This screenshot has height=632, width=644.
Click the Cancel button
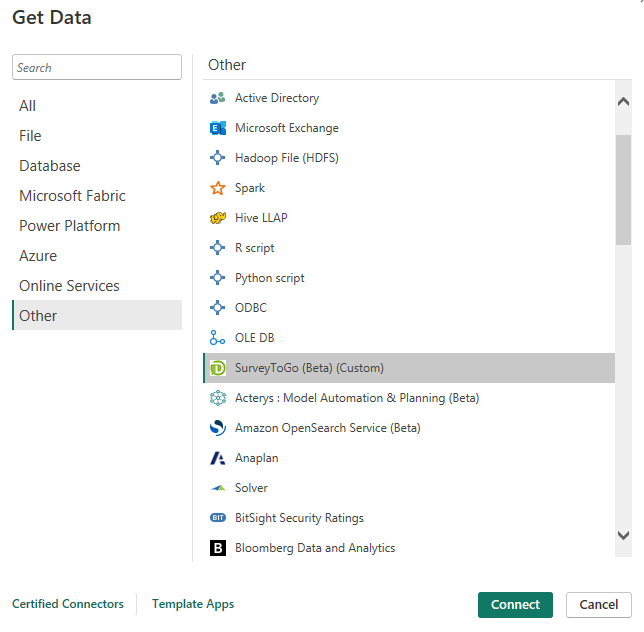[598, 604]
